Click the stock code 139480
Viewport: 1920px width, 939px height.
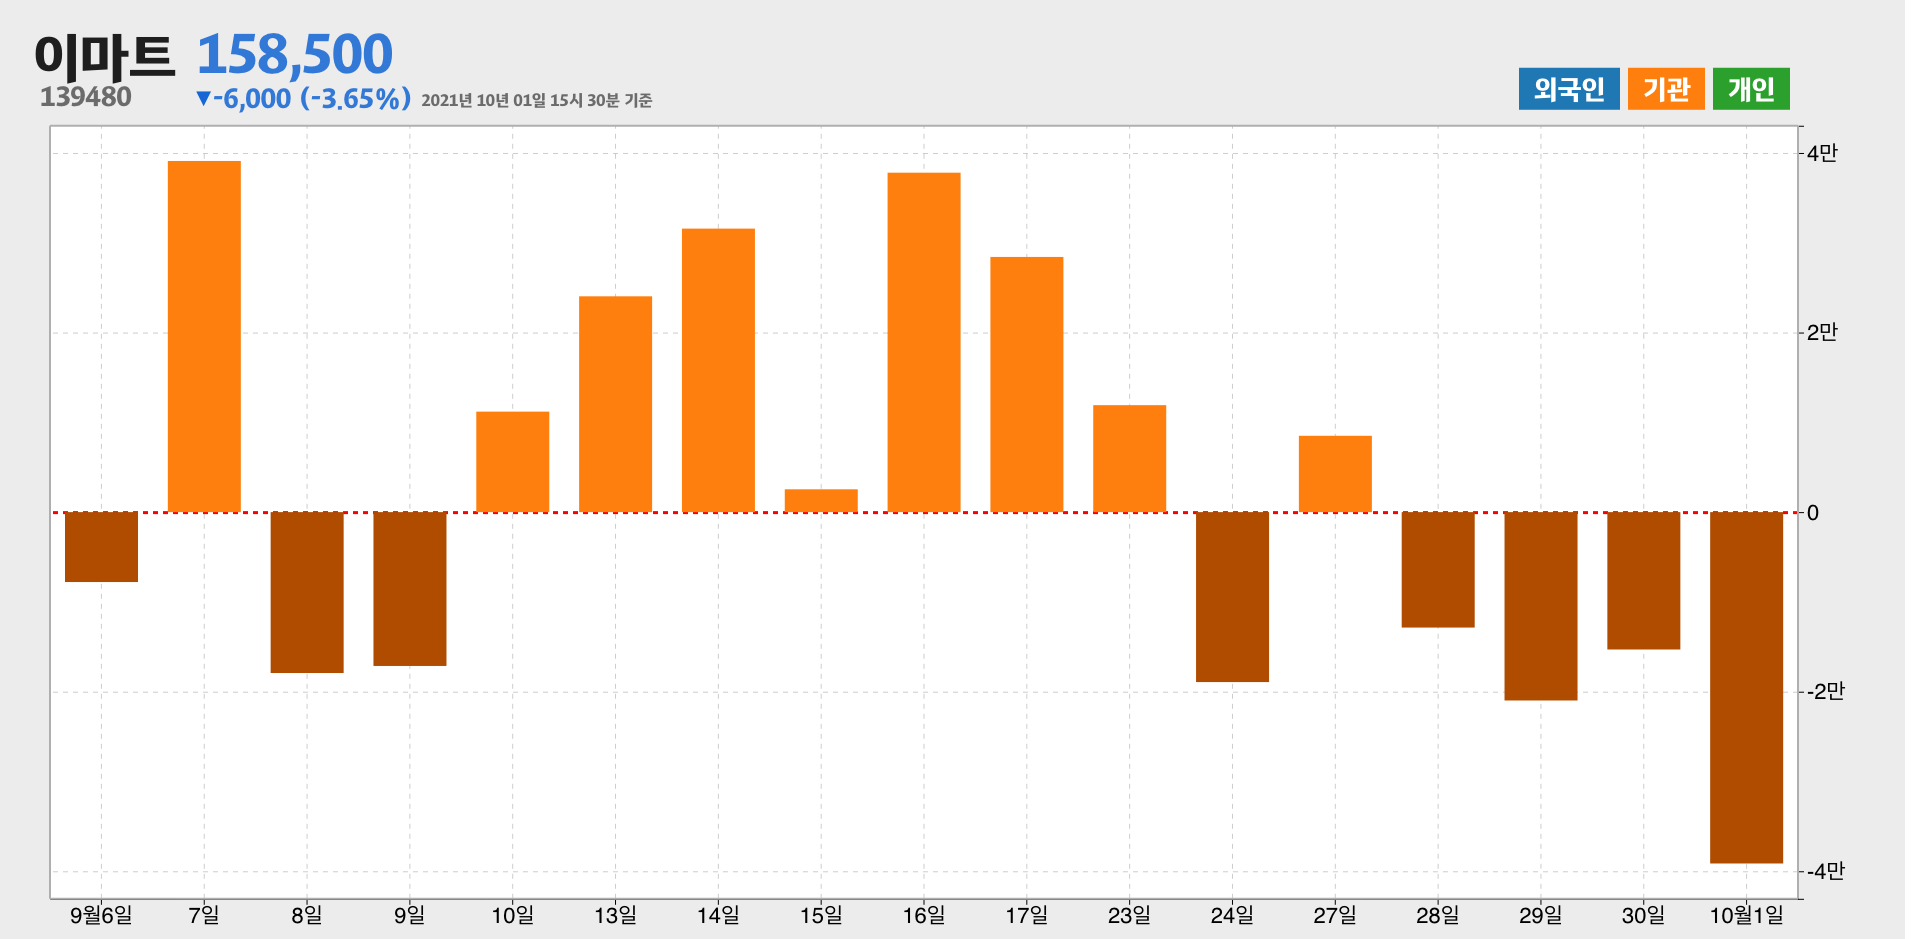[86, 97]
